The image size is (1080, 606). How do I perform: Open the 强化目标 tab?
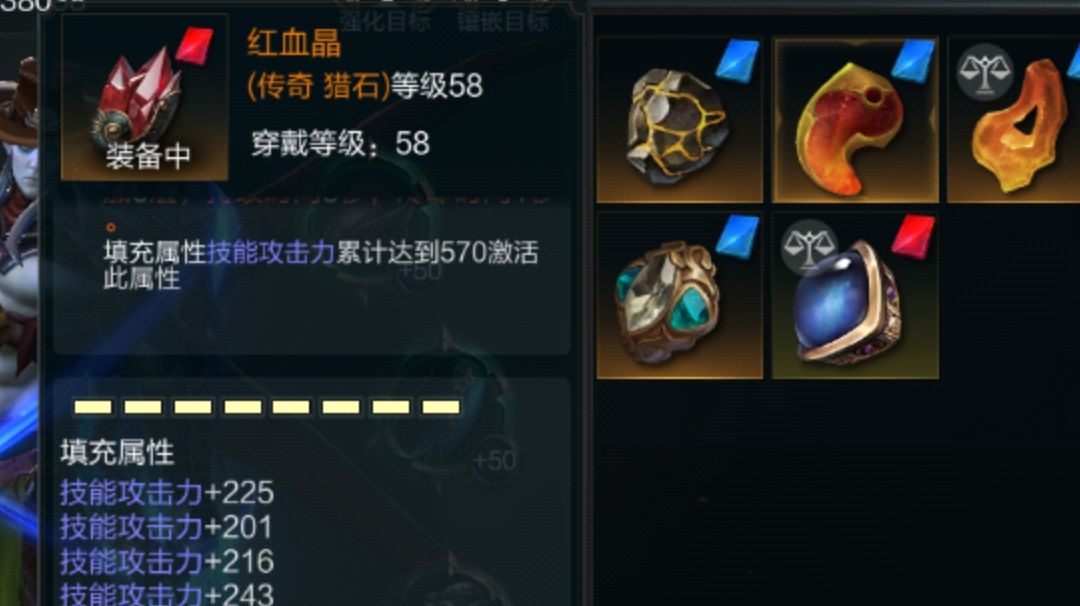click(x=385, y=22)
